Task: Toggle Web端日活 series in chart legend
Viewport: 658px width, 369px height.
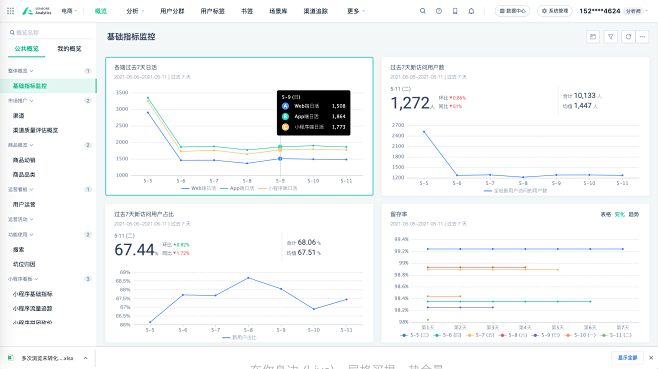Action: tap(198, 188)
